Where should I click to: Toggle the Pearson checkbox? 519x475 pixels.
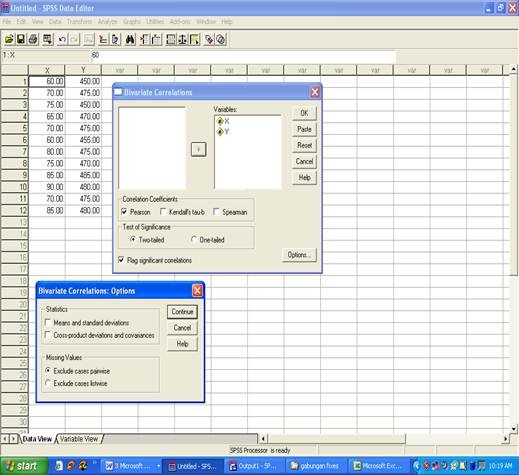click(x=124, y=212)
